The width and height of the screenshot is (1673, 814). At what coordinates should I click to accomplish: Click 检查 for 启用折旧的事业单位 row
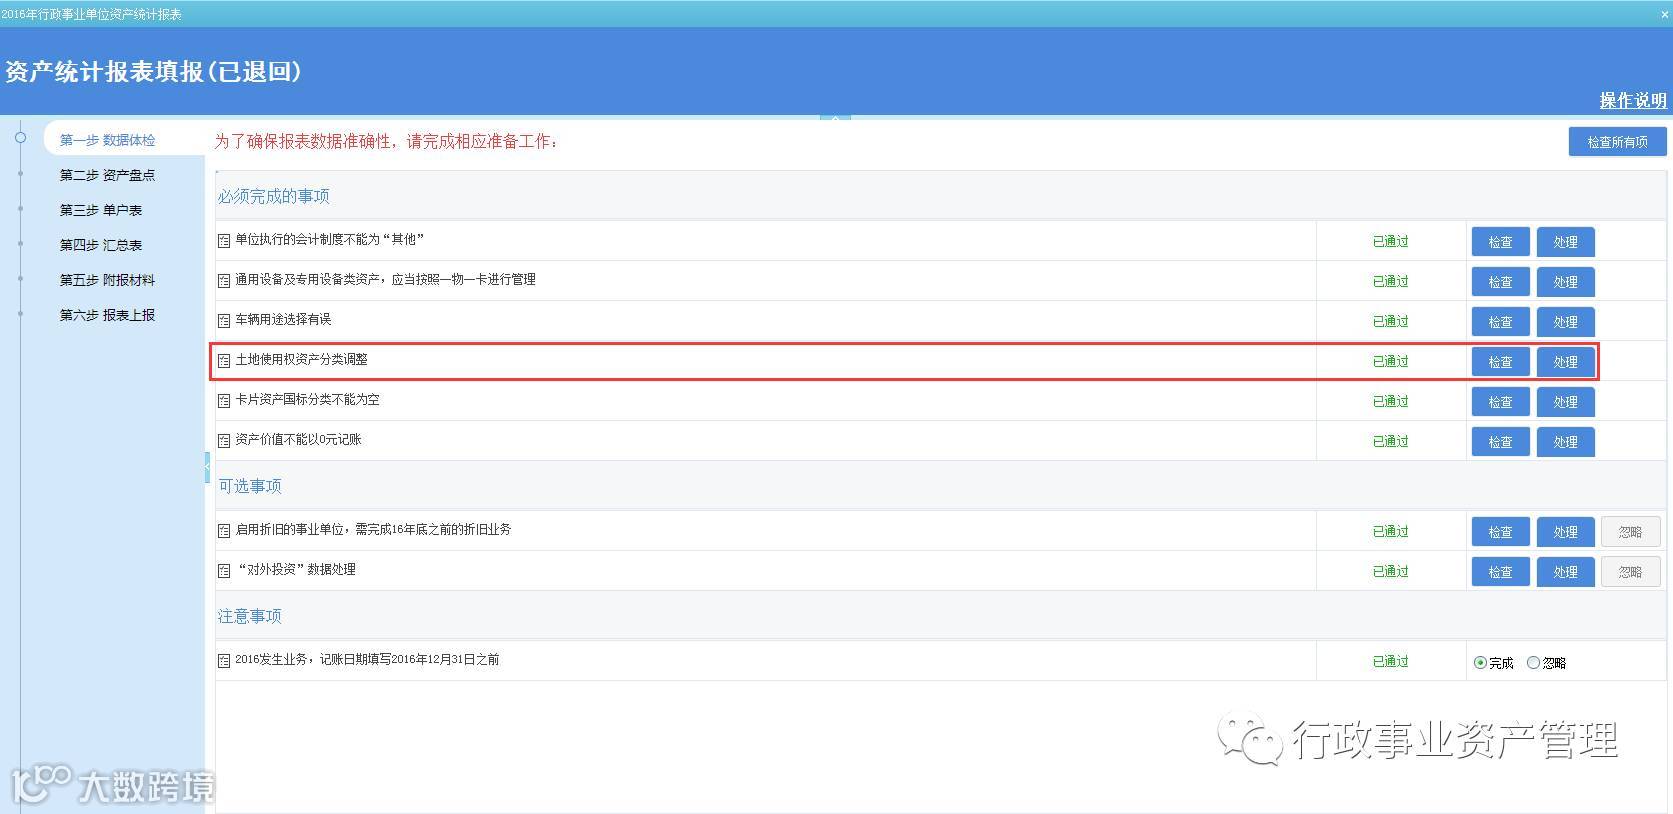tap(1500, 532)
